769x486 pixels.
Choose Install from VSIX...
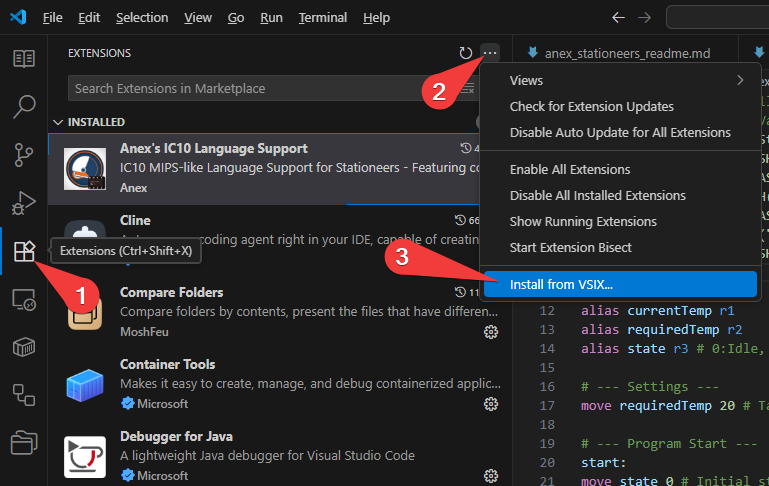[x=620, y=284]
